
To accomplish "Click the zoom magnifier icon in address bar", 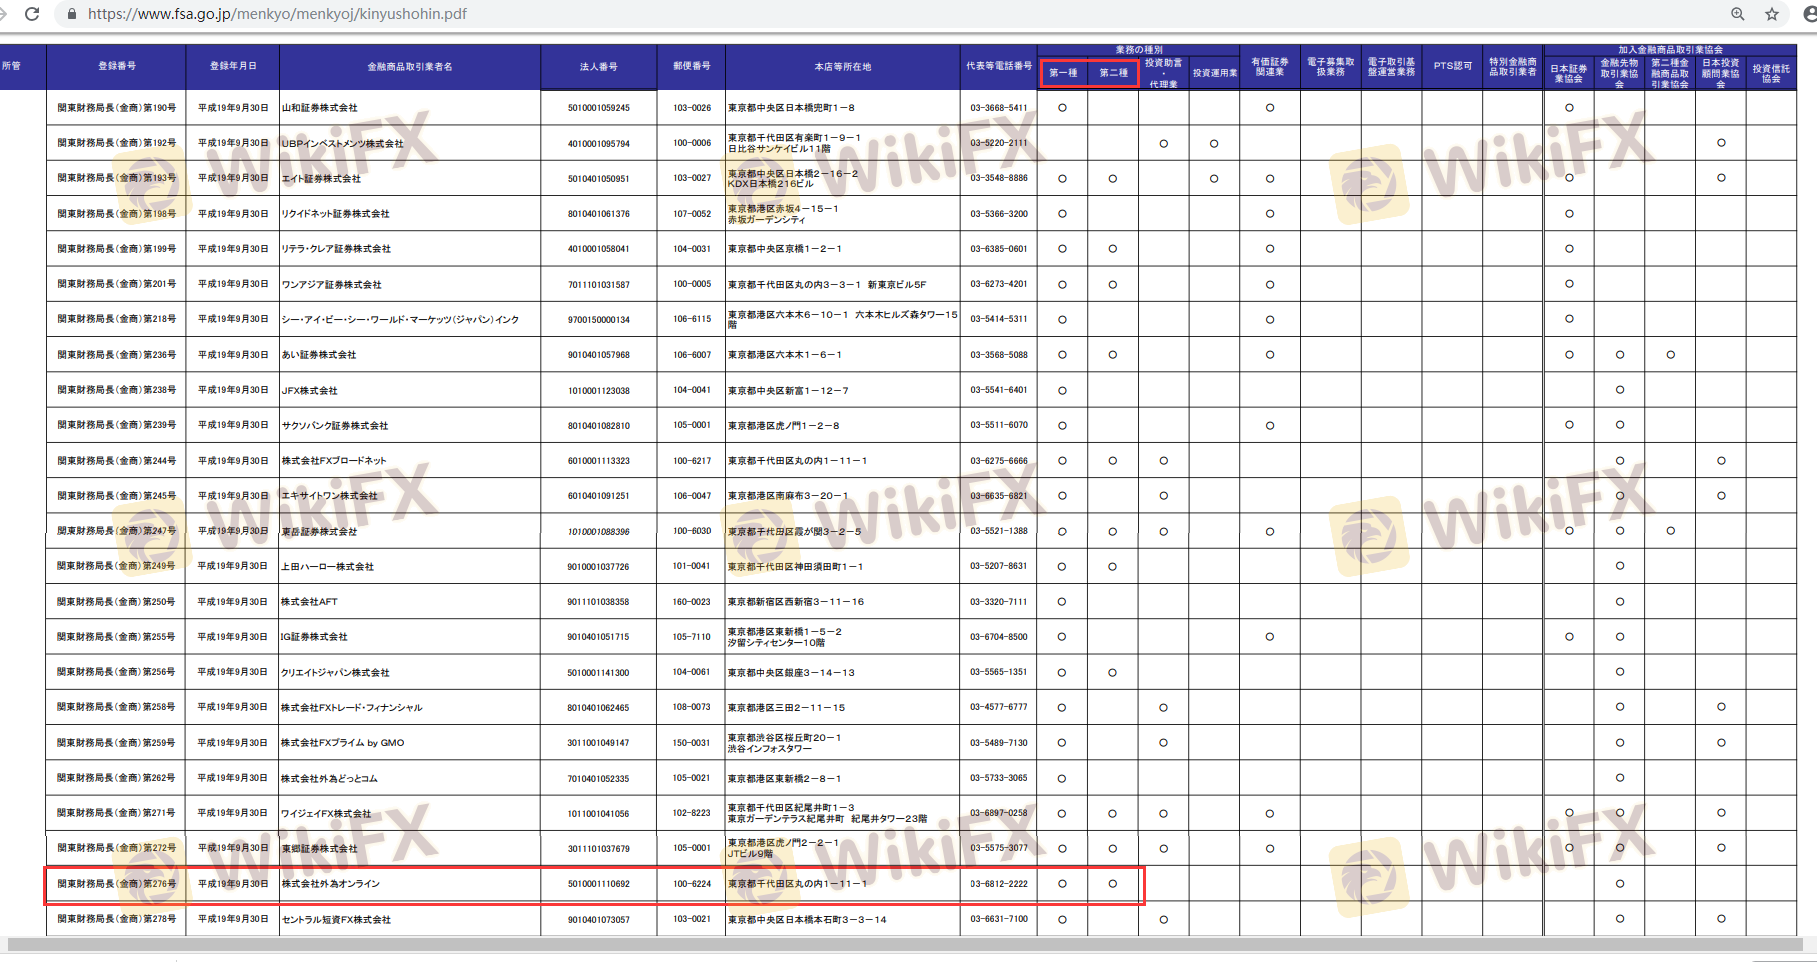I will click(1738, 14).
